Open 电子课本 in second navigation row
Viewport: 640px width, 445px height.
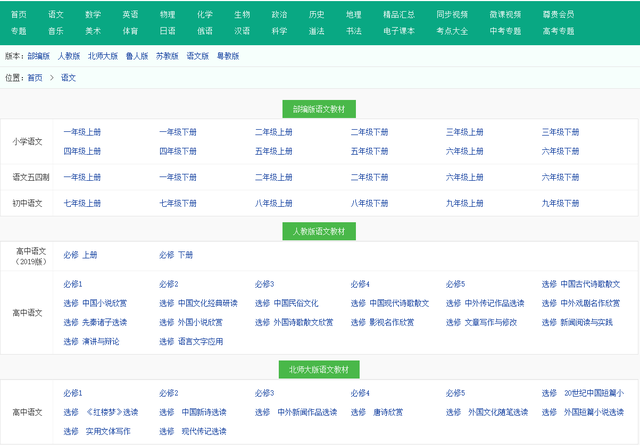pyautogui.click(x=399, y=31)
